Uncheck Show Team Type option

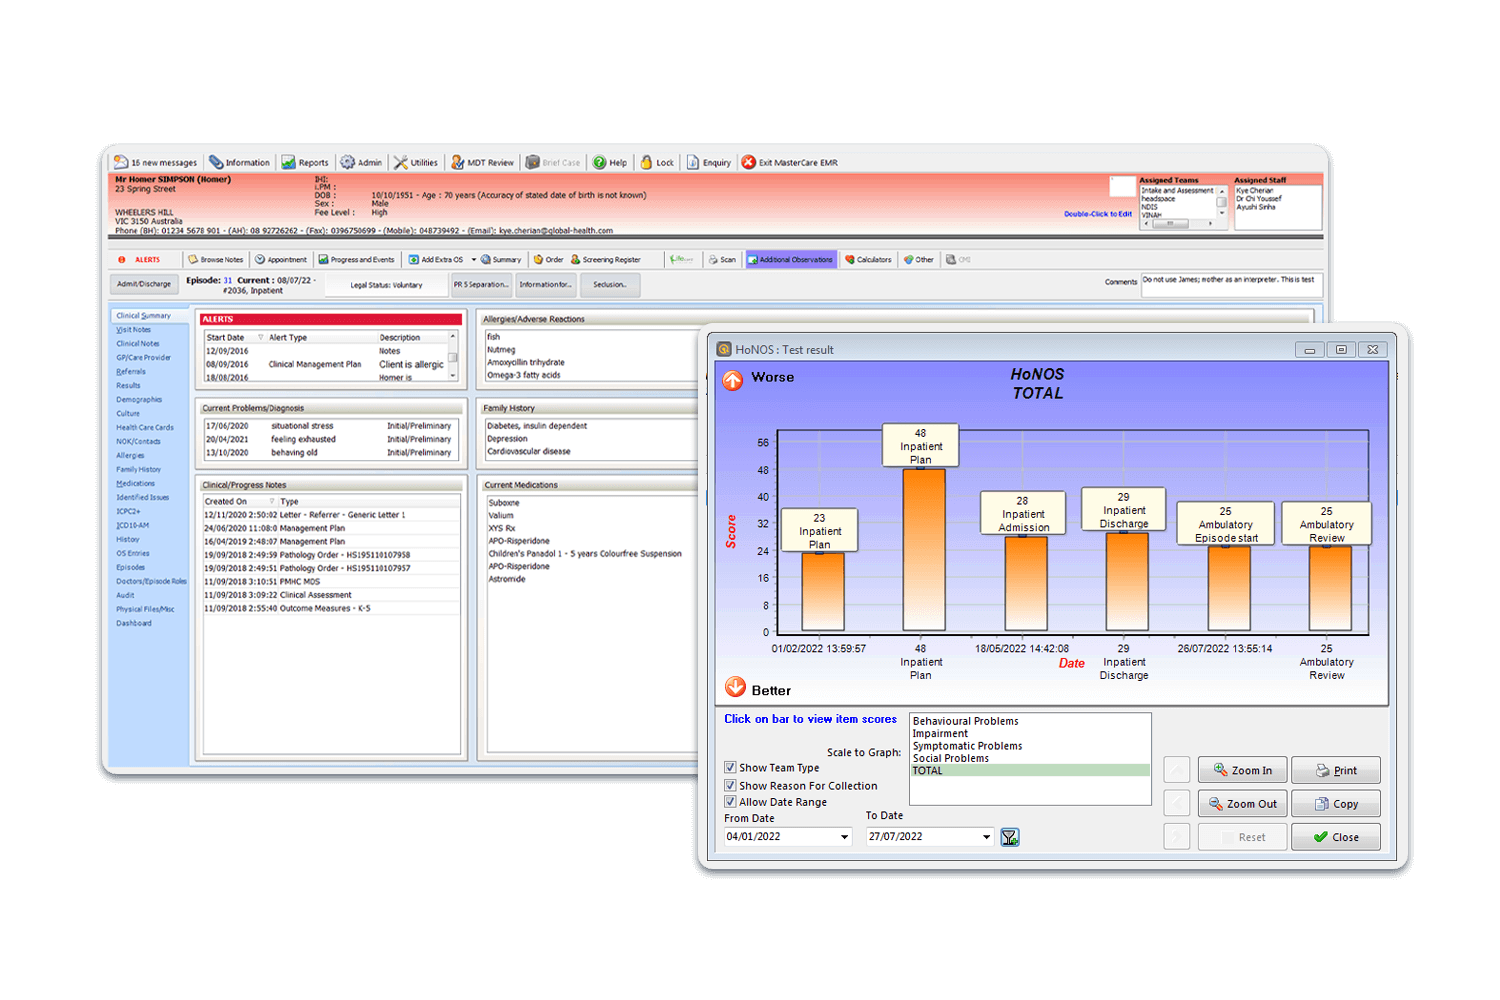click(x=730, y=767)
